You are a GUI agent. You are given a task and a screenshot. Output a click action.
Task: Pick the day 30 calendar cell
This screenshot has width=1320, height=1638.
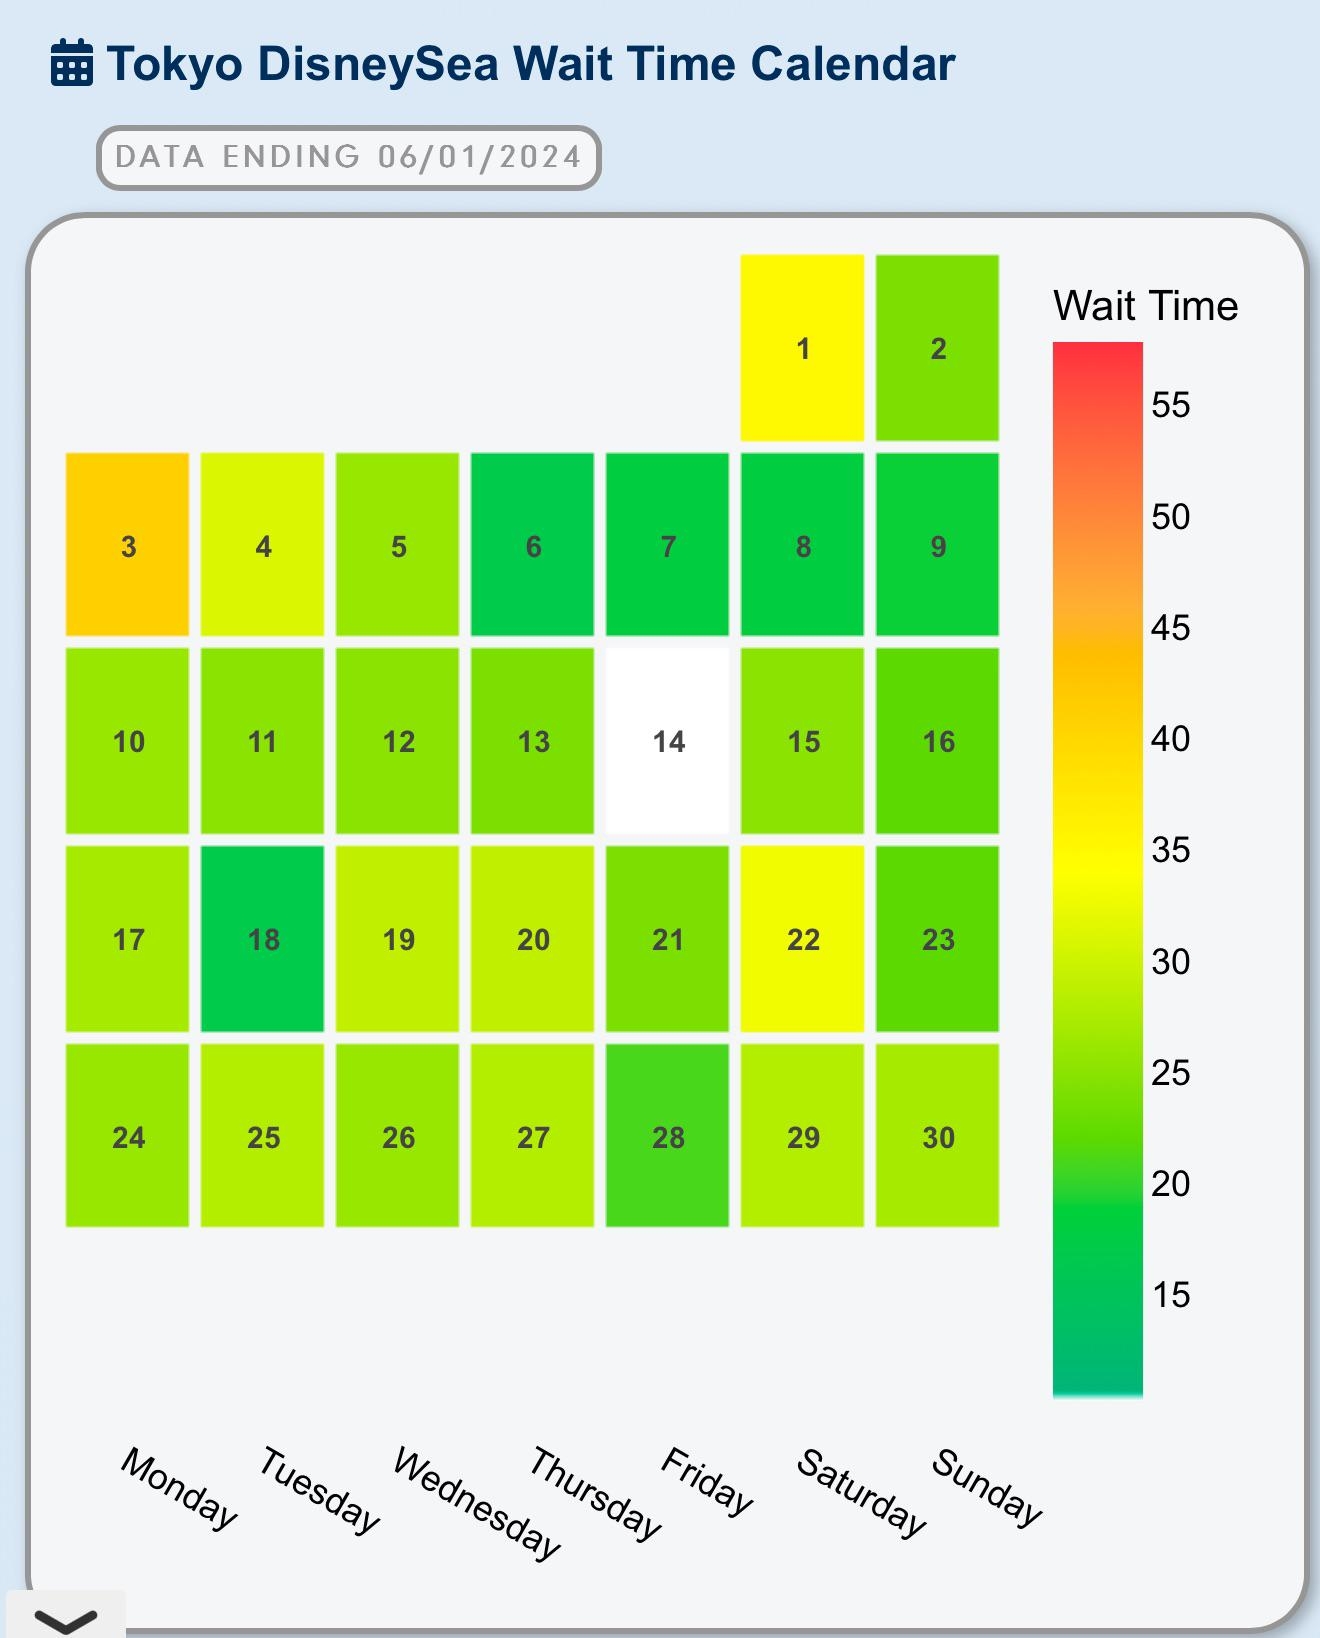pyautogui.click(x=937, y=1135)
